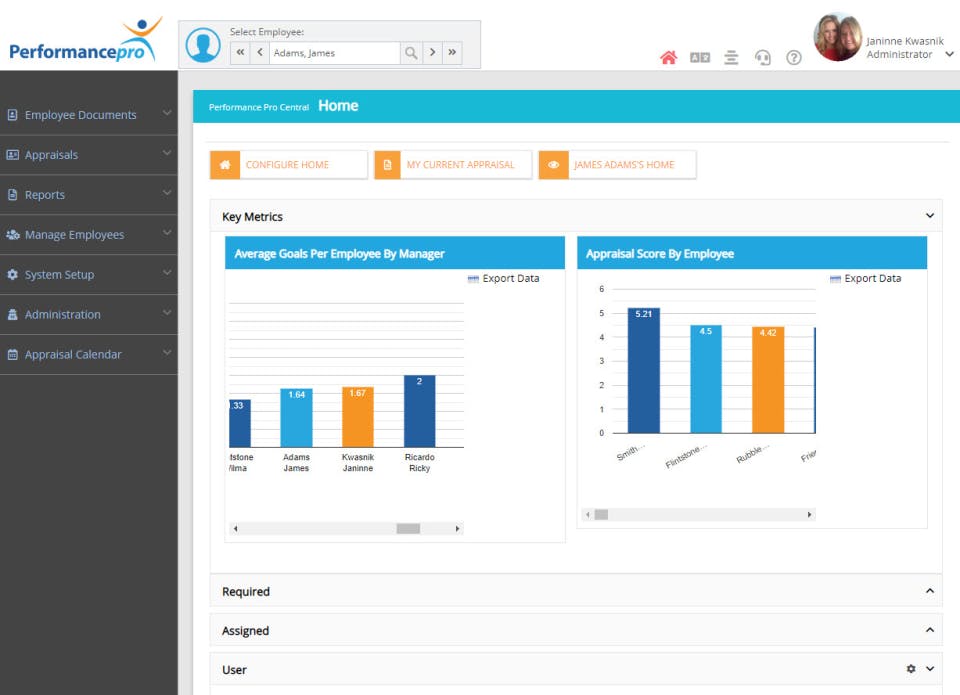960x695 pixels.
Task: Select the Manage Employees people icon
Action: [13, 234]
